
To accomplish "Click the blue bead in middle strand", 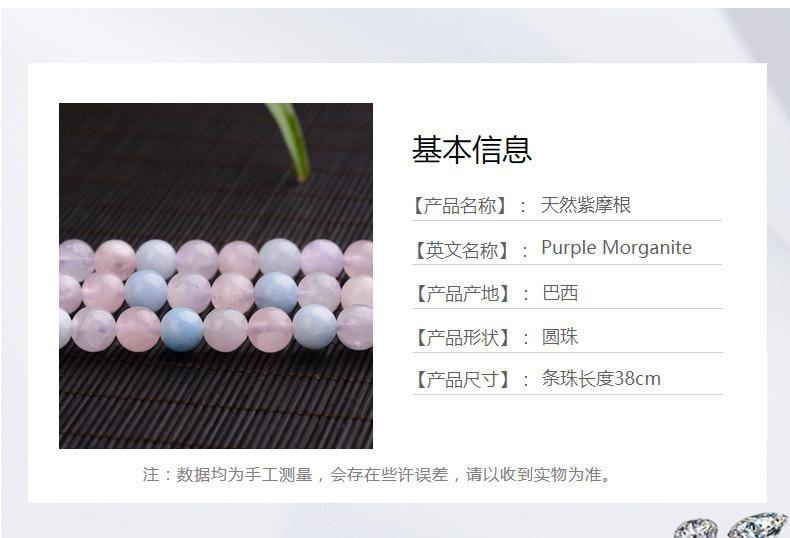I will [146, 291].
